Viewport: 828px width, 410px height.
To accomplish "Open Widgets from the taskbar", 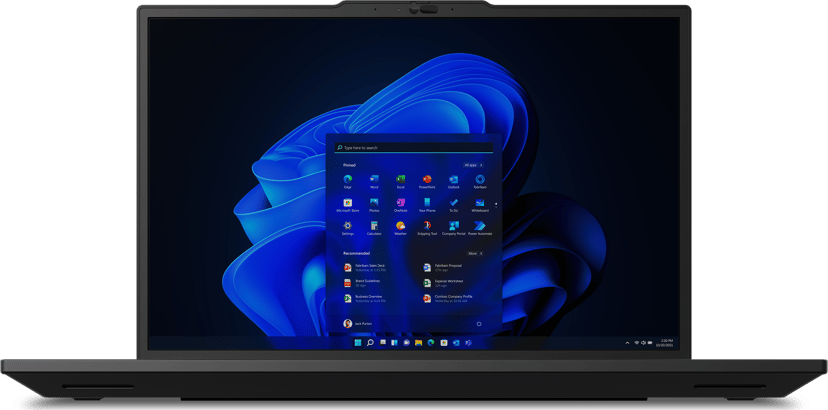I will tap(394, 342).
